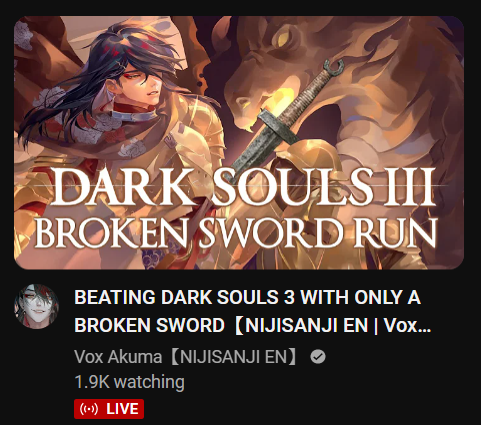Click the dragon's glowing eye in thumbnail

[283, 39]
